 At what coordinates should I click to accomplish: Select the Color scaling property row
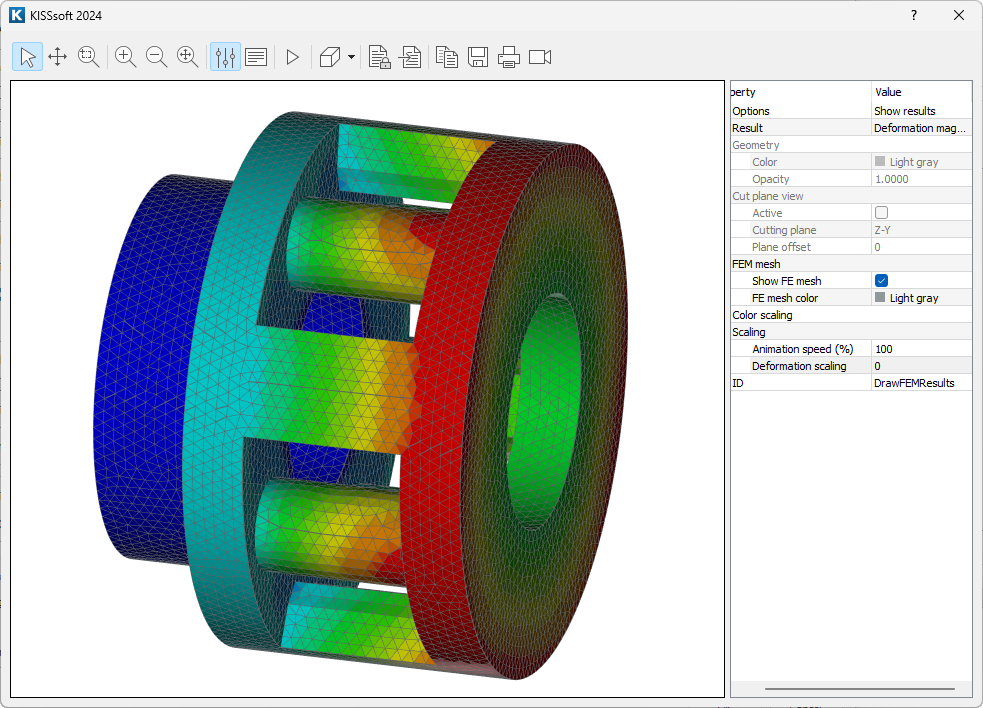[x=800, y=315]
